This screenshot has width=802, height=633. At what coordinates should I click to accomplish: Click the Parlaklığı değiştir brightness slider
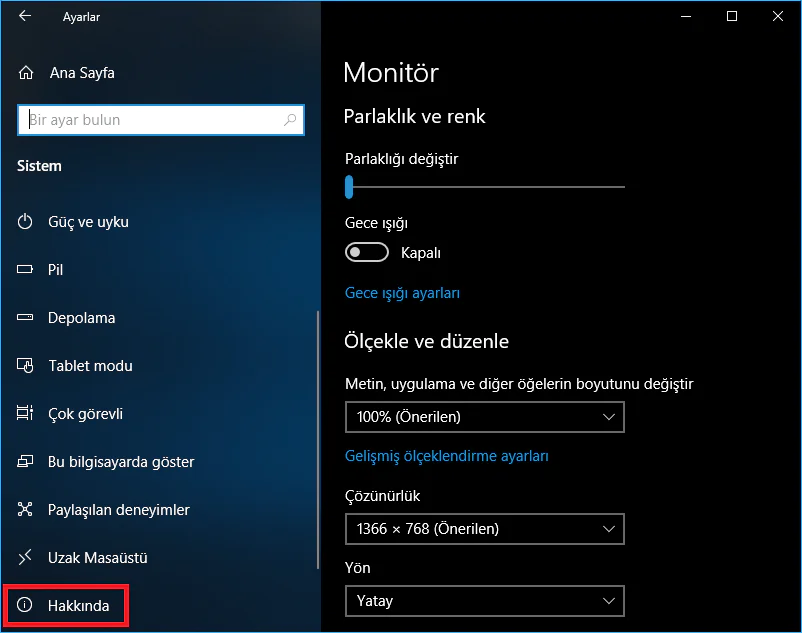click(485, 187)
